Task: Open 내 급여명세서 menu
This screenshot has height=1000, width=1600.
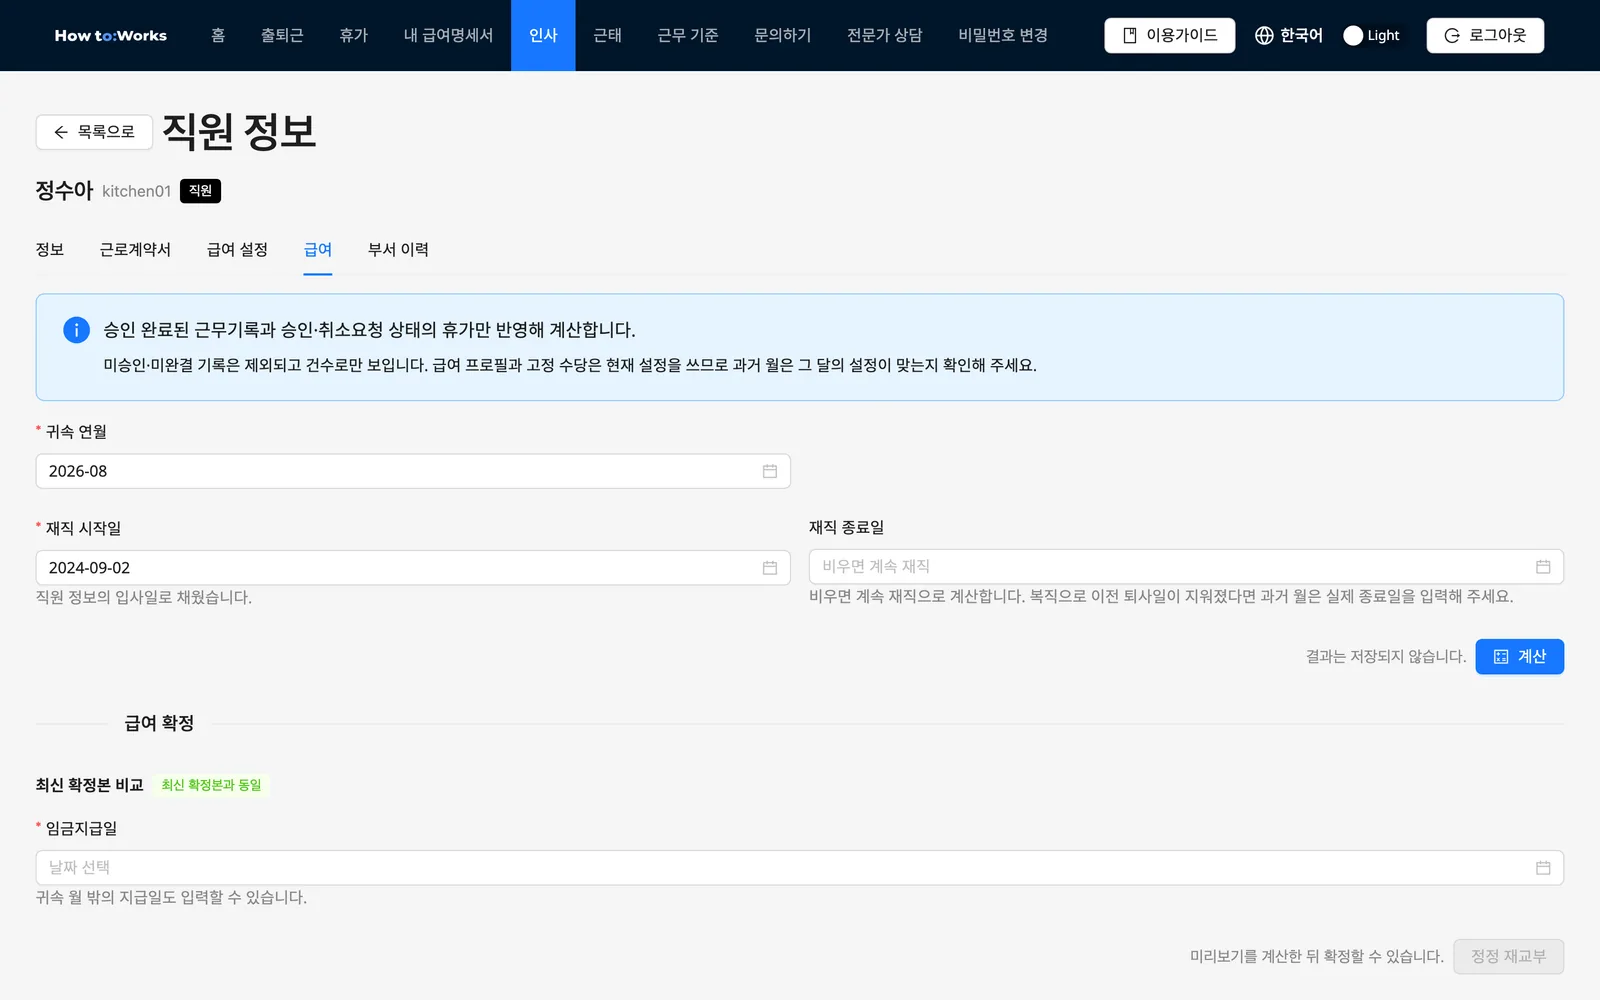Action: (x=448, y=36)
